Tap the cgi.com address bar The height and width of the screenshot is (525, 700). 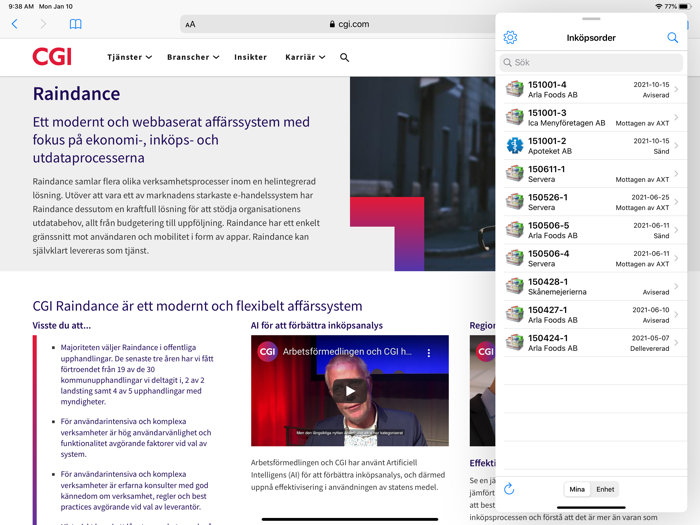349,24
